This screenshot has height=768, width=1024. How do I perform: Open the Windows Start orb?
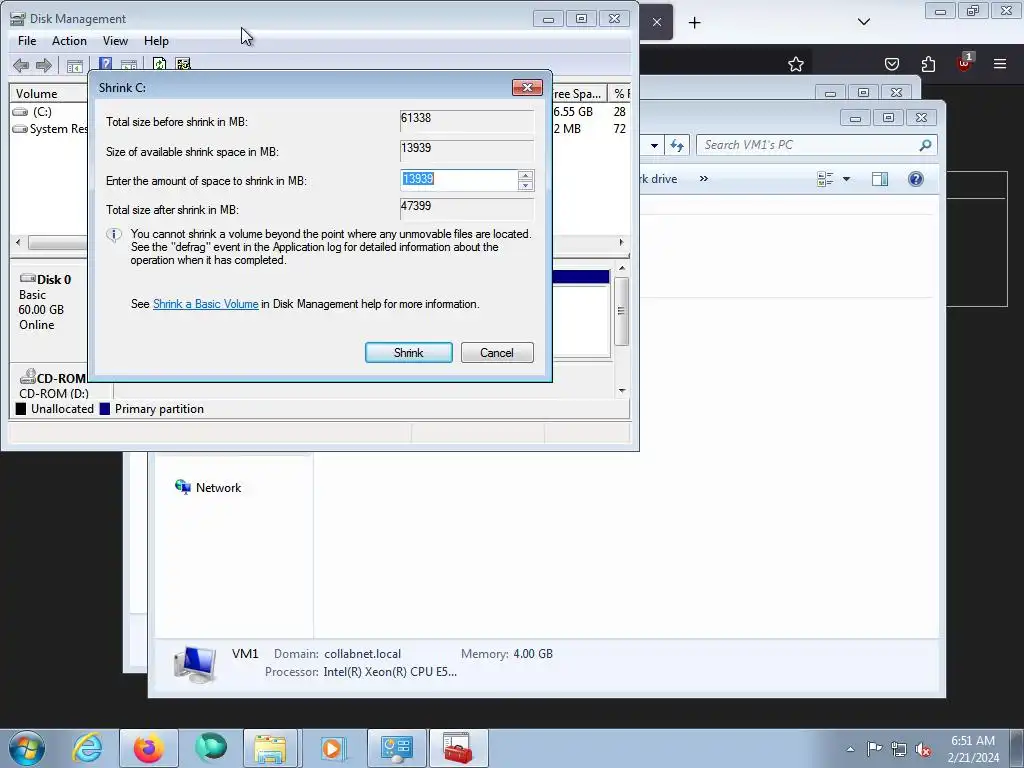tap(27, 748)
